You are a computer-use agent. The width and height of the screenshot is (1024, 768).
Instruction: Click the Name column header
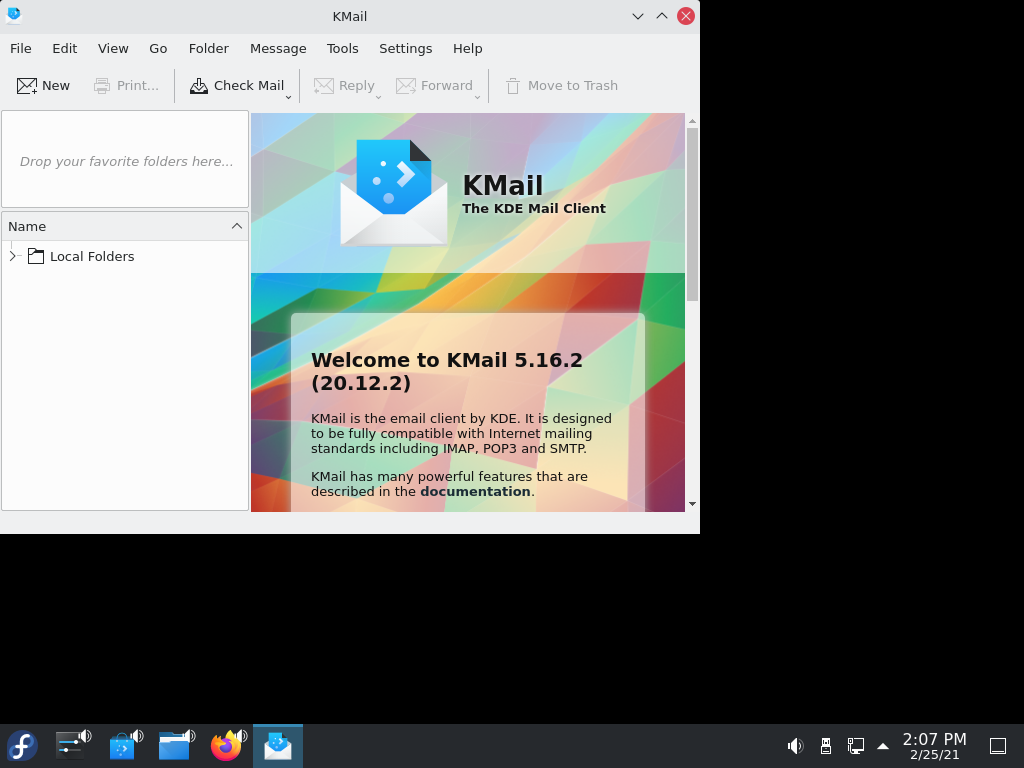125,226
